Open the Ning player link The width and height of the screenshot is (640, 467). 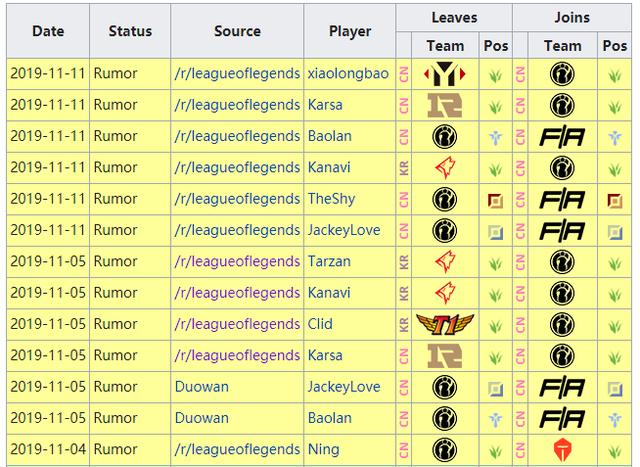[x=324, y=449]
